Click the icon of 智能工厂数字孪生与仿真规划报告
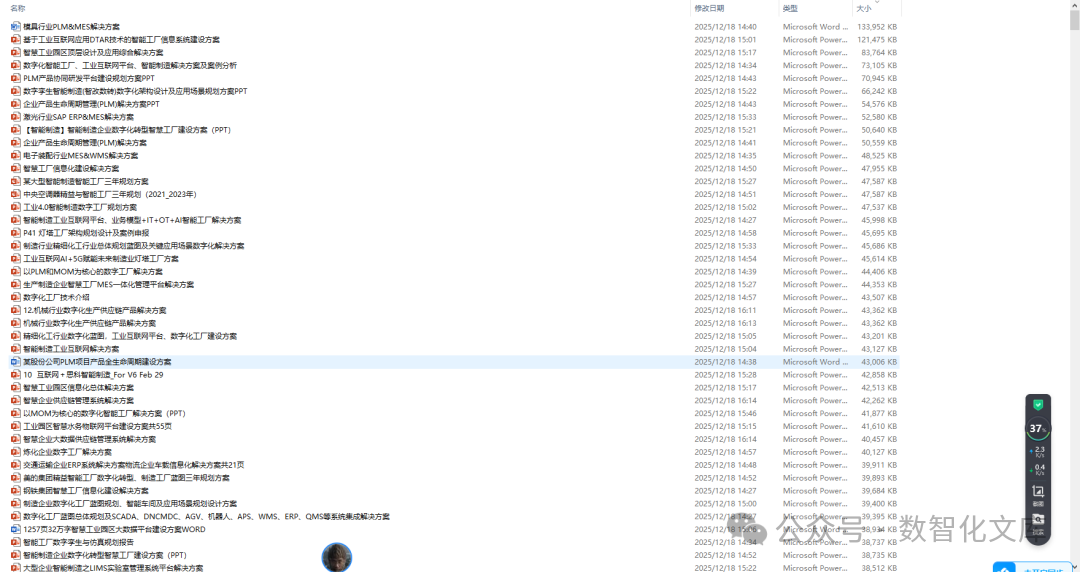1080x572 pixels. [16, 542]
